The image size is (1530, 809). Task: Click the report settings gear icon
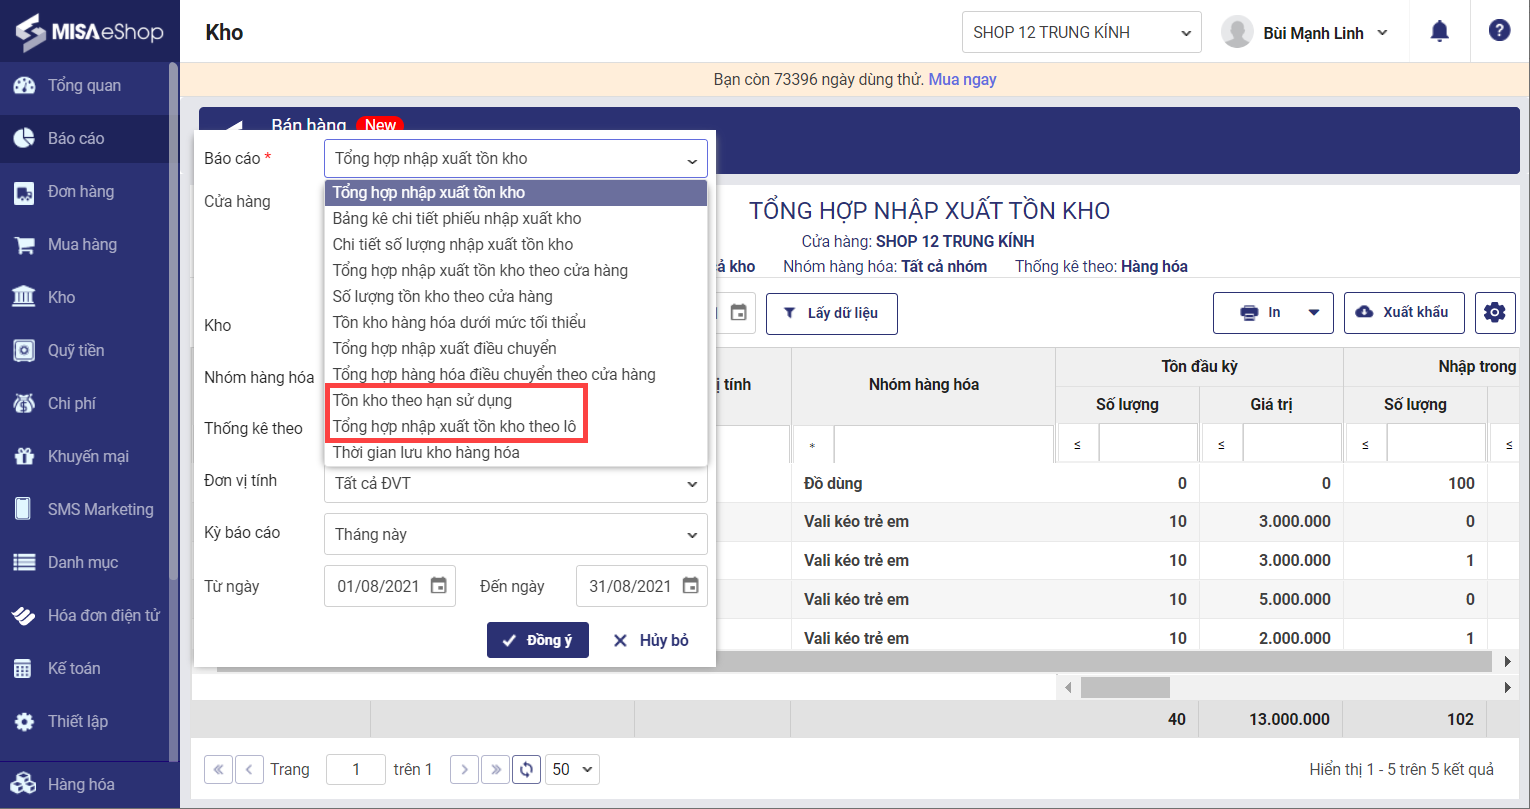coord(1494,313)
